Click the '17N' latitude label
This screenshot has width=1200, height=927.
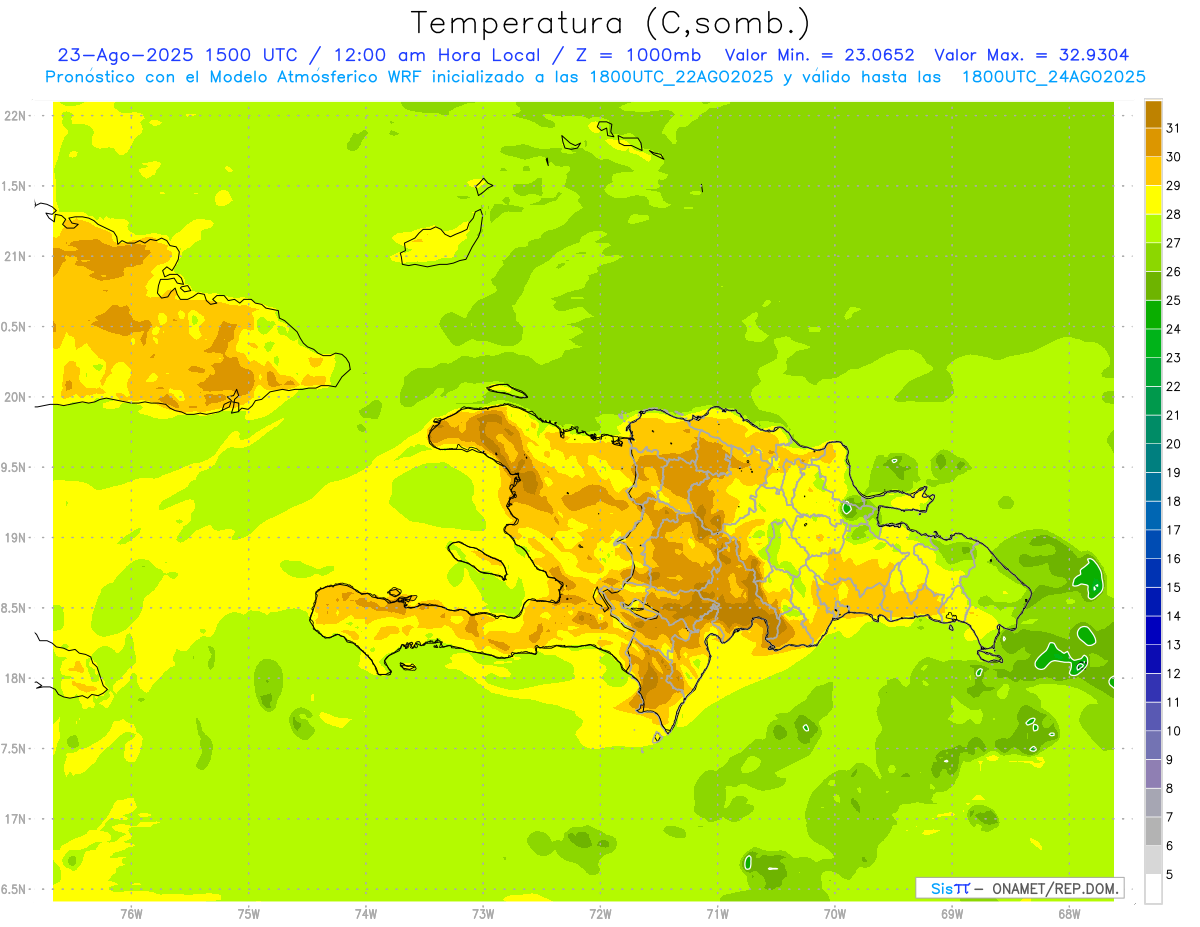(x=15, y=820)
